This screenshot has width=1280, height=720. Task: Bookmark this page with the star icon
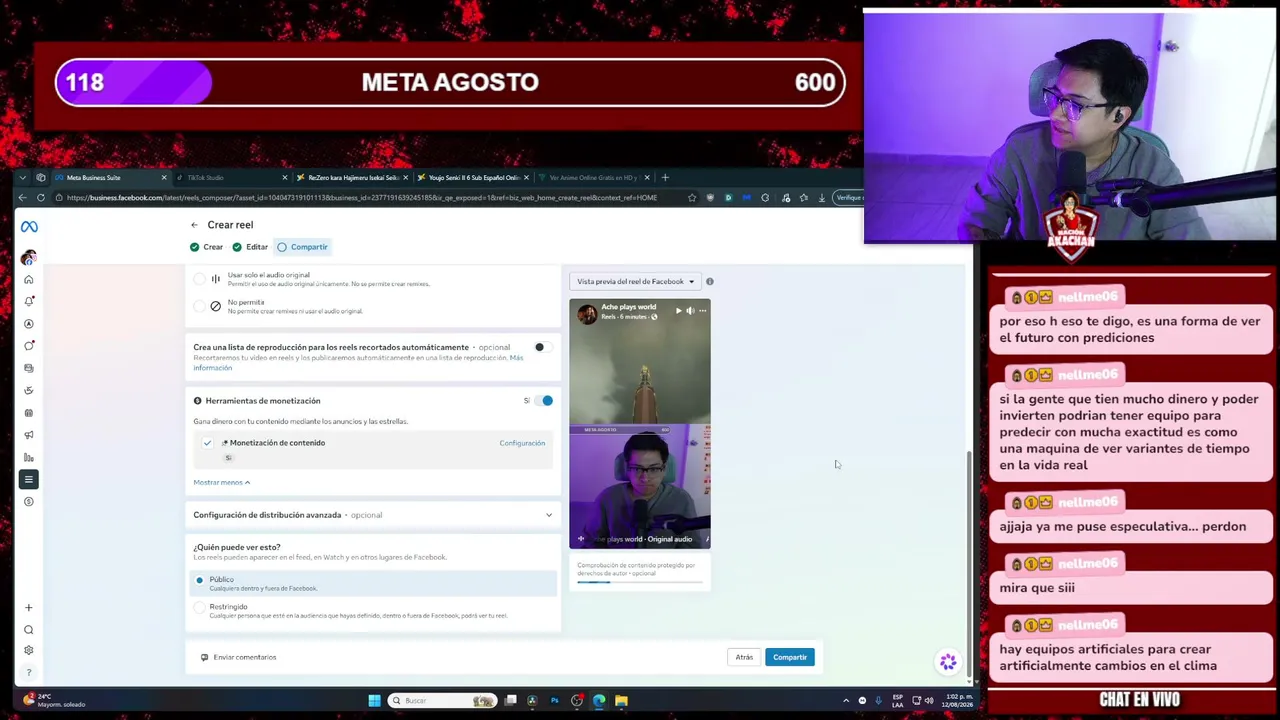click(692, 198)
